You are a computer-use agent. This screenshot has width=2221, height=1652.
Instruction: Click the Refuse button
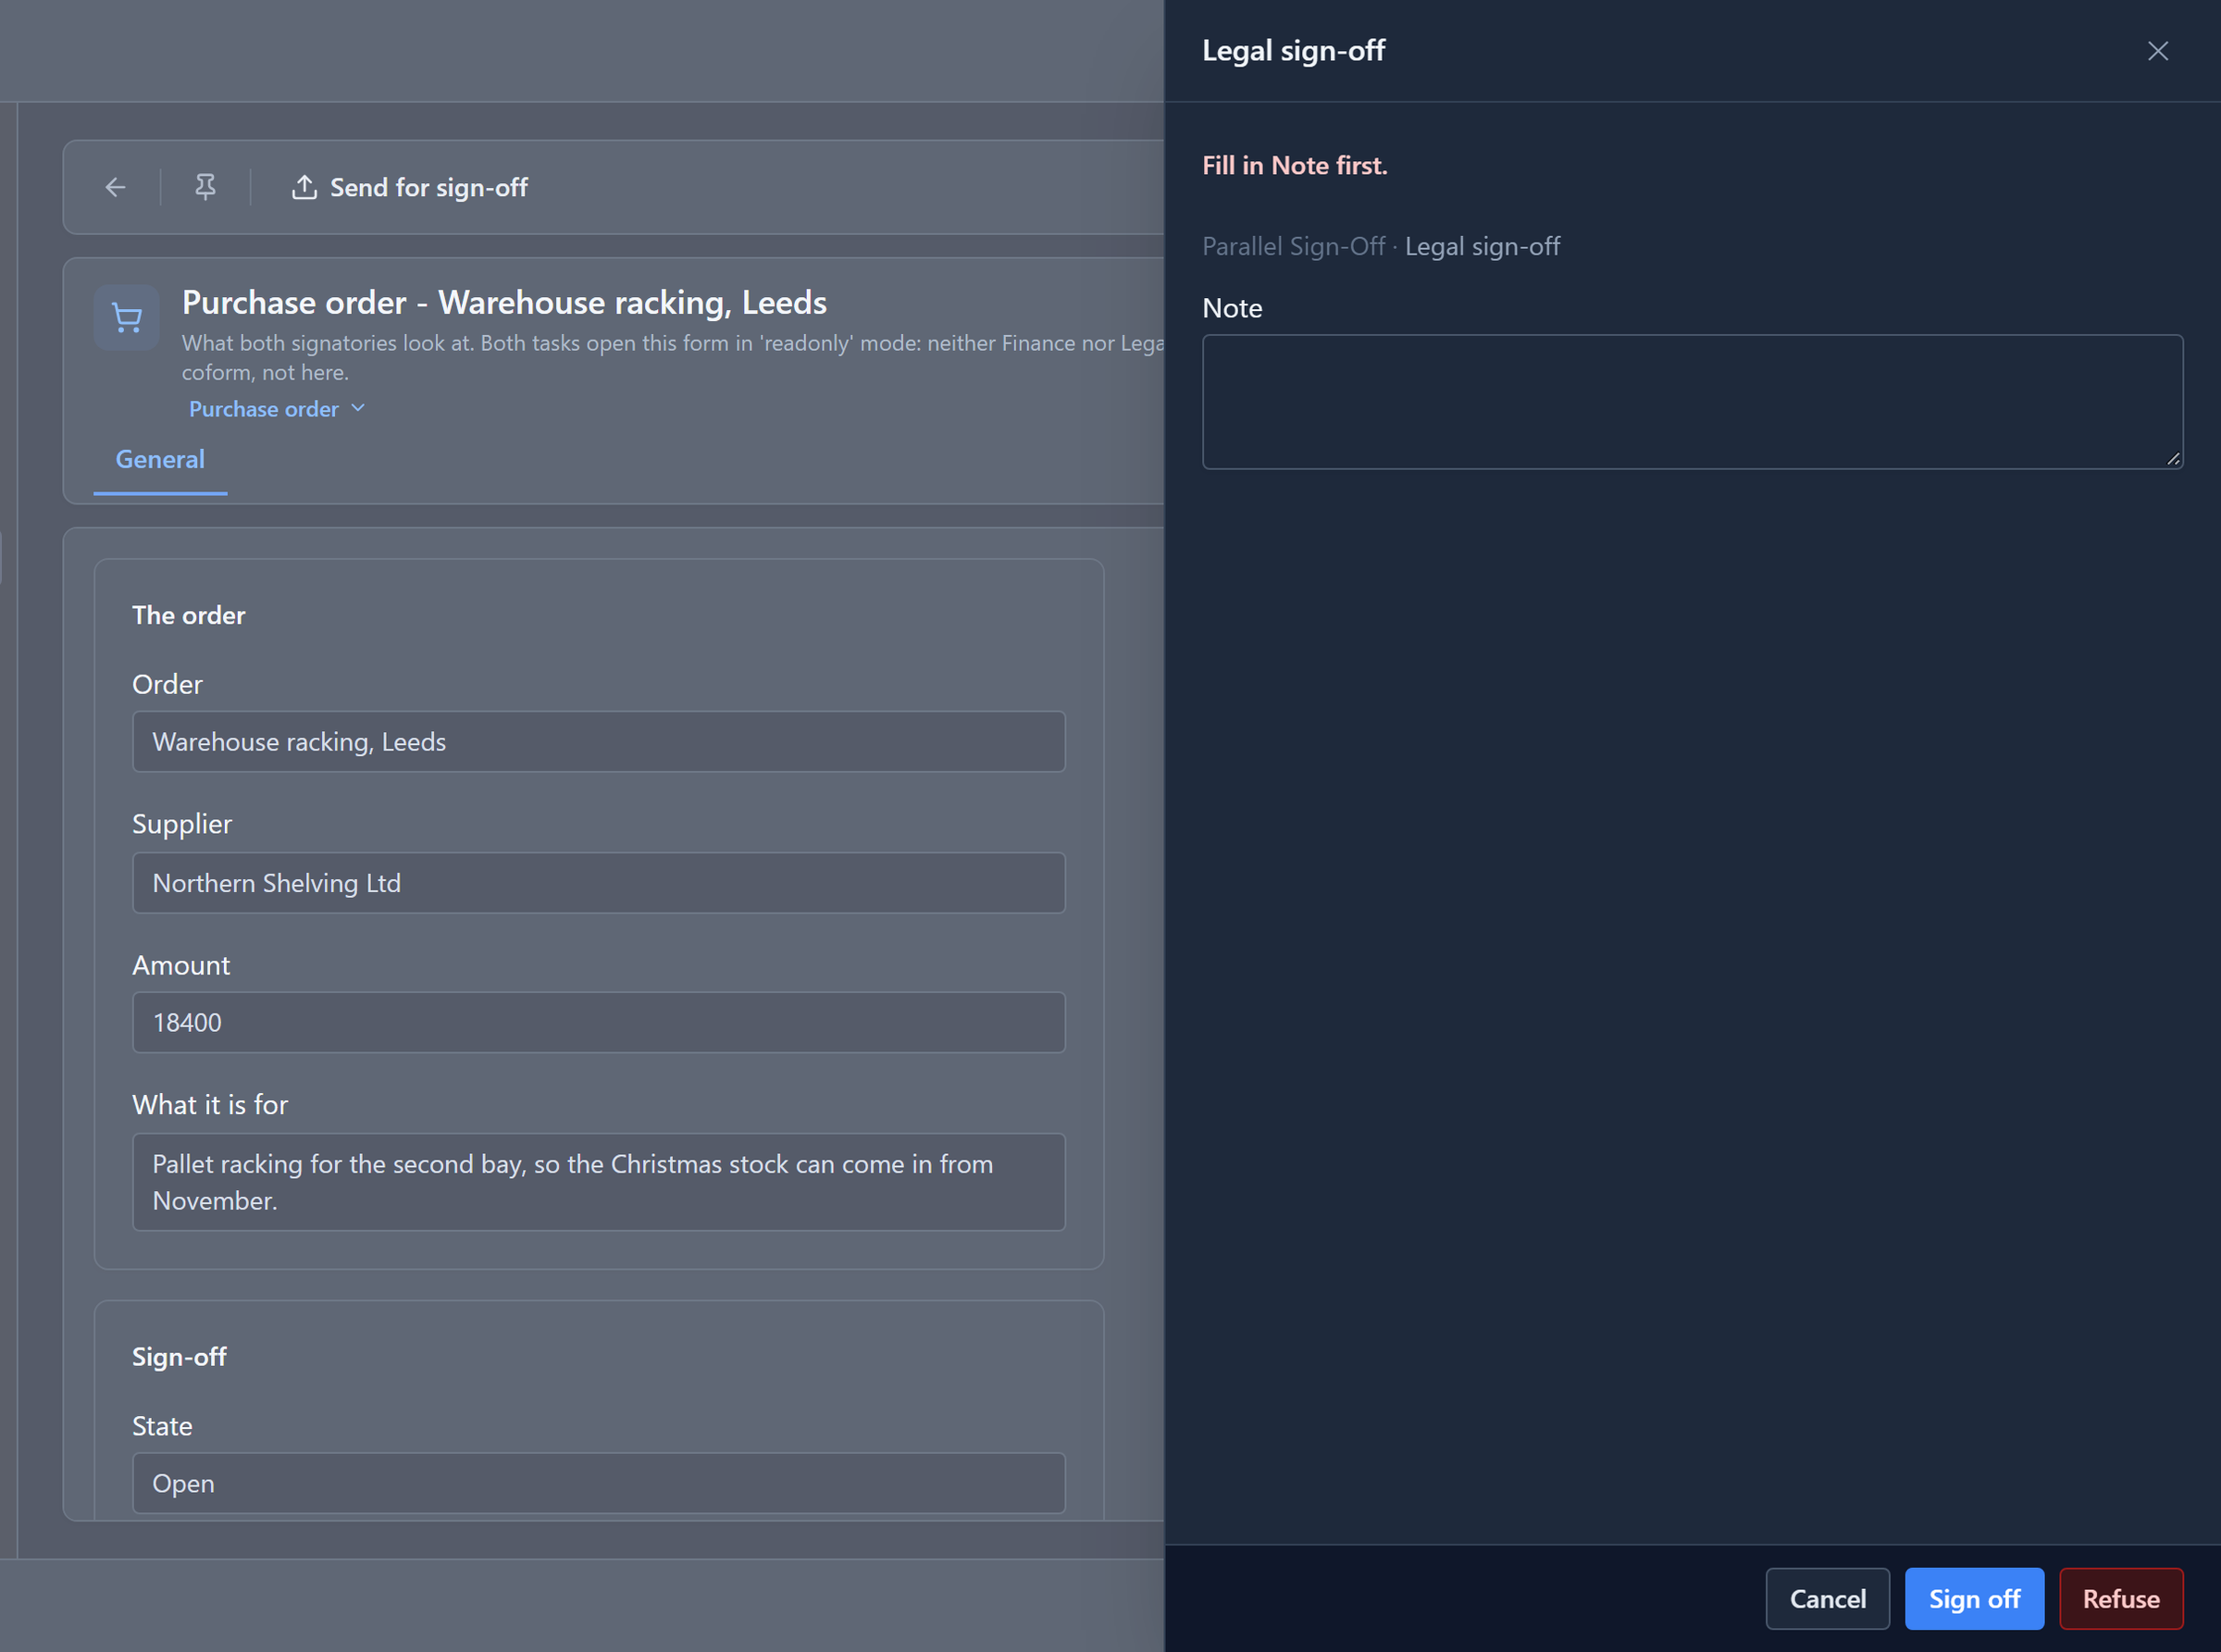pos(2120,1598)
